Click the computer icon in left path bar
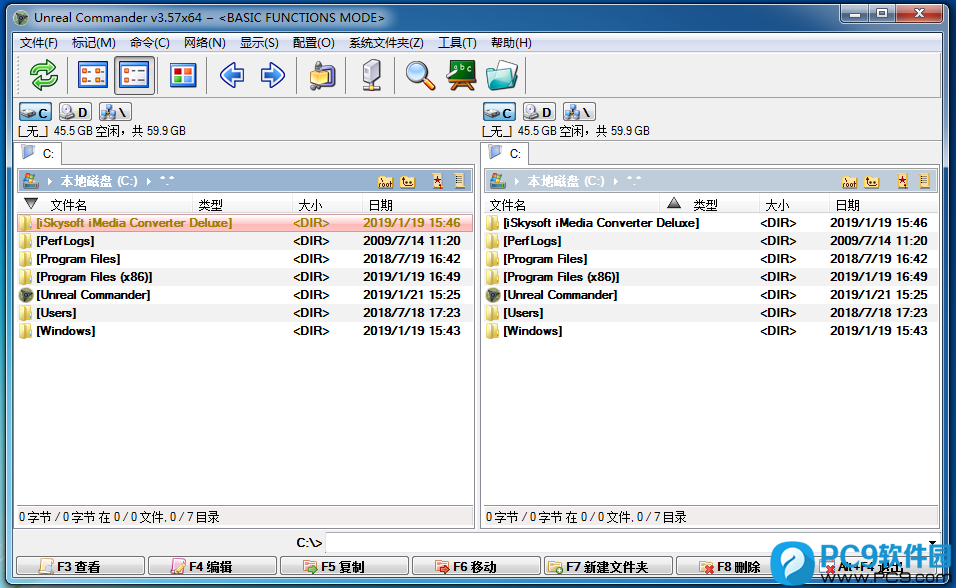Image resolution: width=956 pixels, height=588 pixels. pos(30,181)
